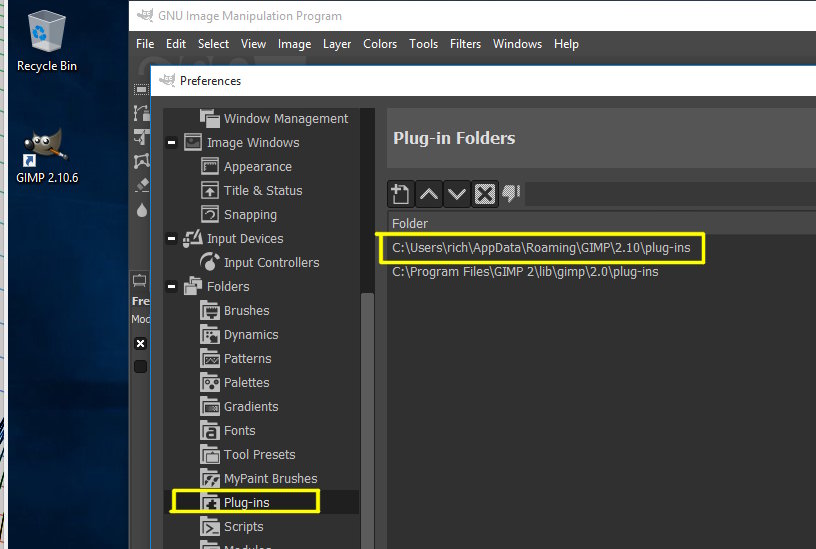Select the Brushes folder entry

pyautogui.click(x=247, y=311)
